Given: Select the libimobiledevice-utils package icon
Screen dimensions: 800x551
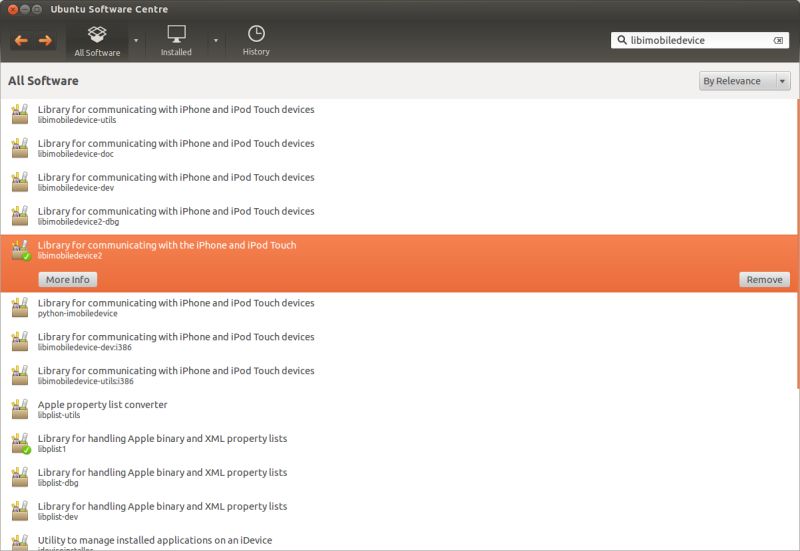Looking at the screenshot, I should pyautogui.click(x=20, y=114).
